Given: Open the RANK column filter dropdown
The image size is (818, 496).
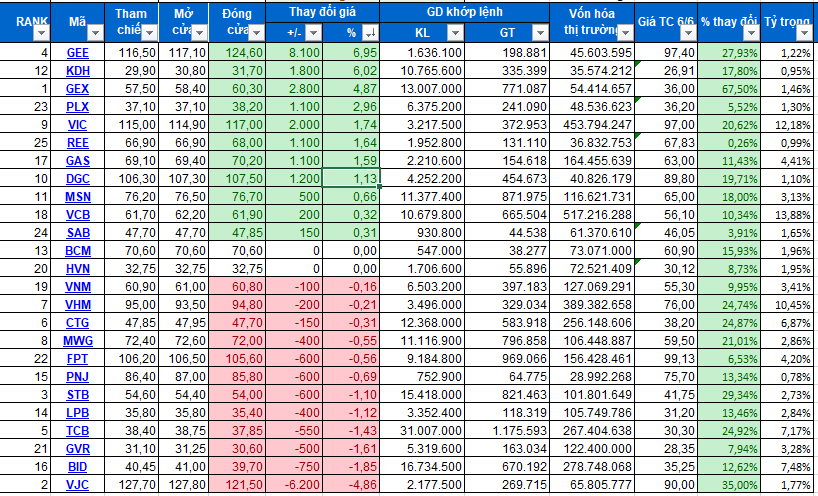Looking at the screenshot, I should coord(41,33).
